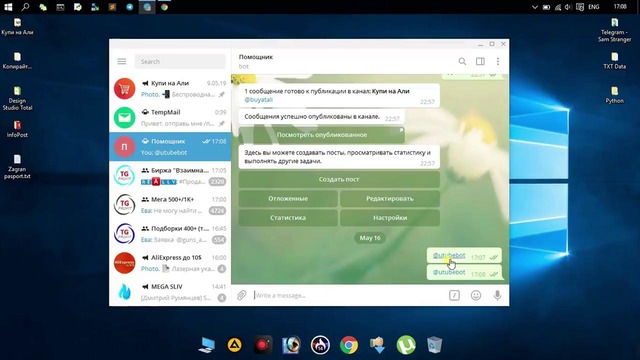The image size is (640, 360).
Task: Select Купи на Али desktop file
Action: (x=17, y=27)
